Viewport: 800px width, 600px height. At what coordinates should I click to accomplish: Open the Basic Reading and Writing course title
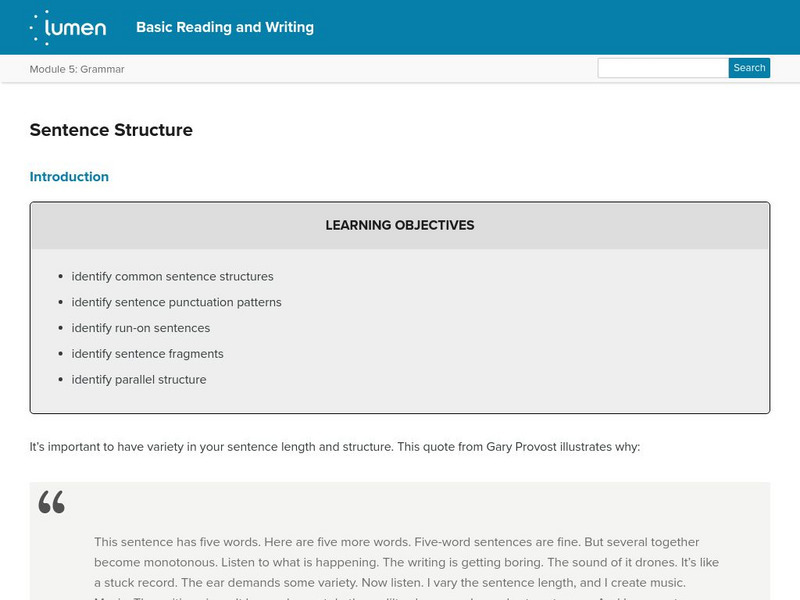click(225, 27)
